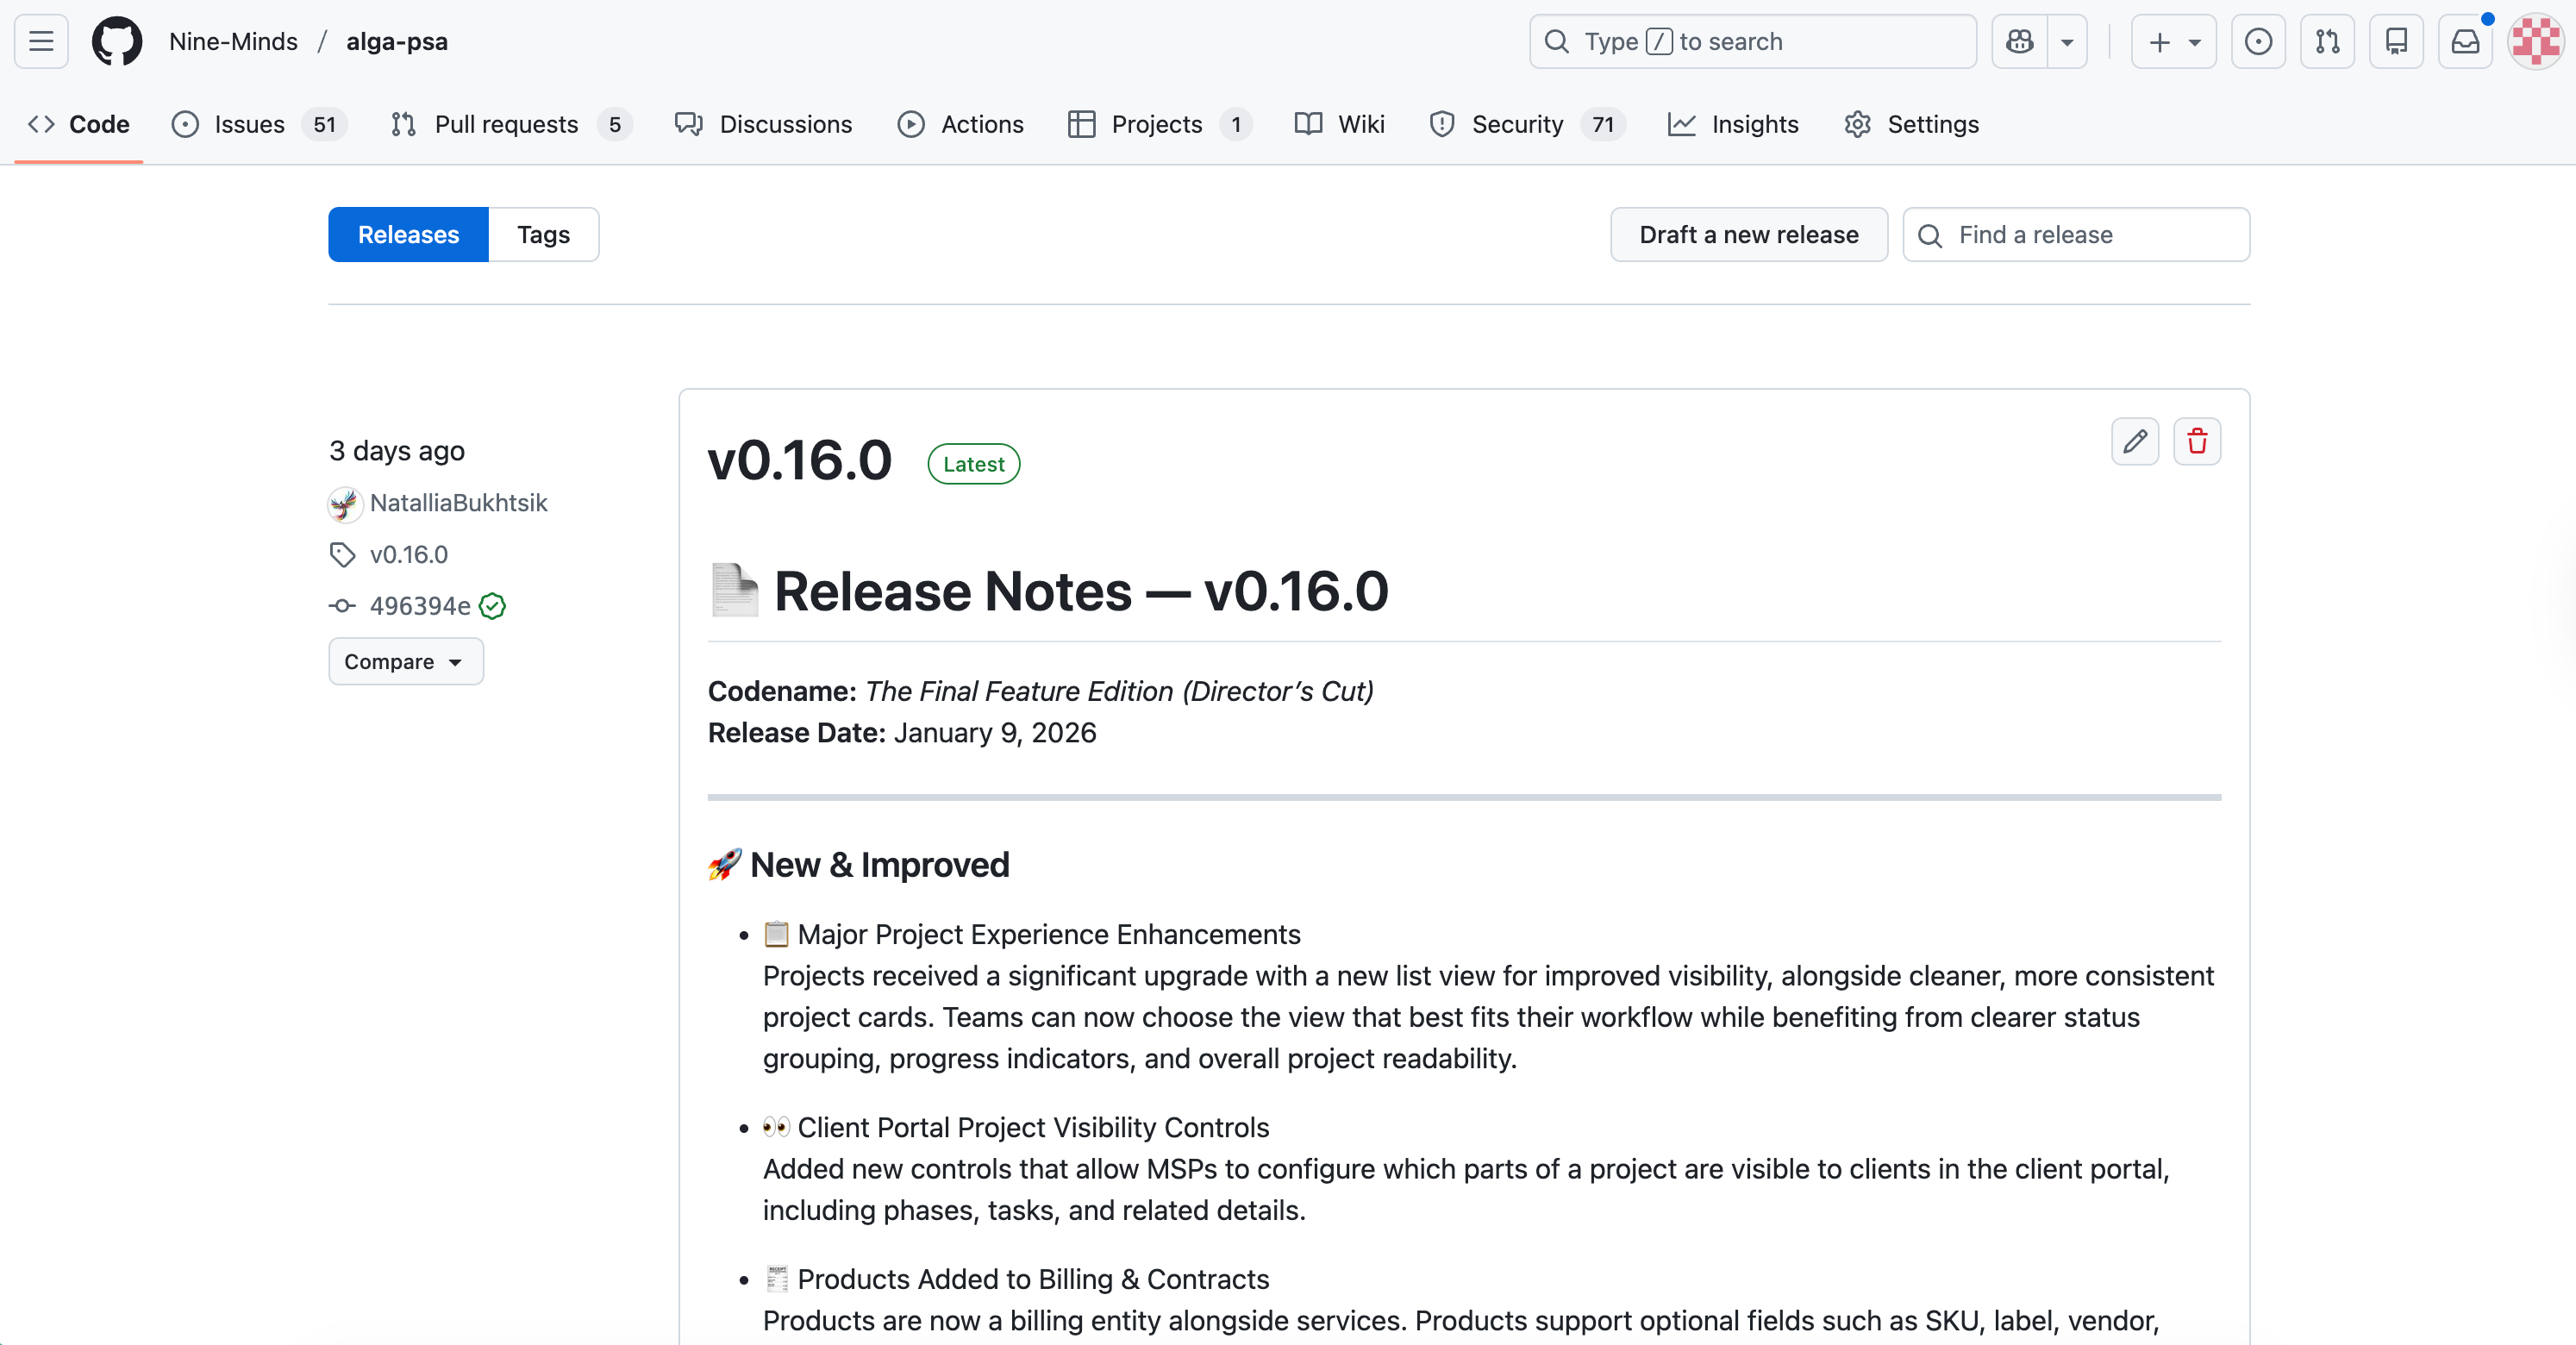The image size is (2576, 1345).
Task: Open the hamburger navigation menu
Action: coord(41,41)
